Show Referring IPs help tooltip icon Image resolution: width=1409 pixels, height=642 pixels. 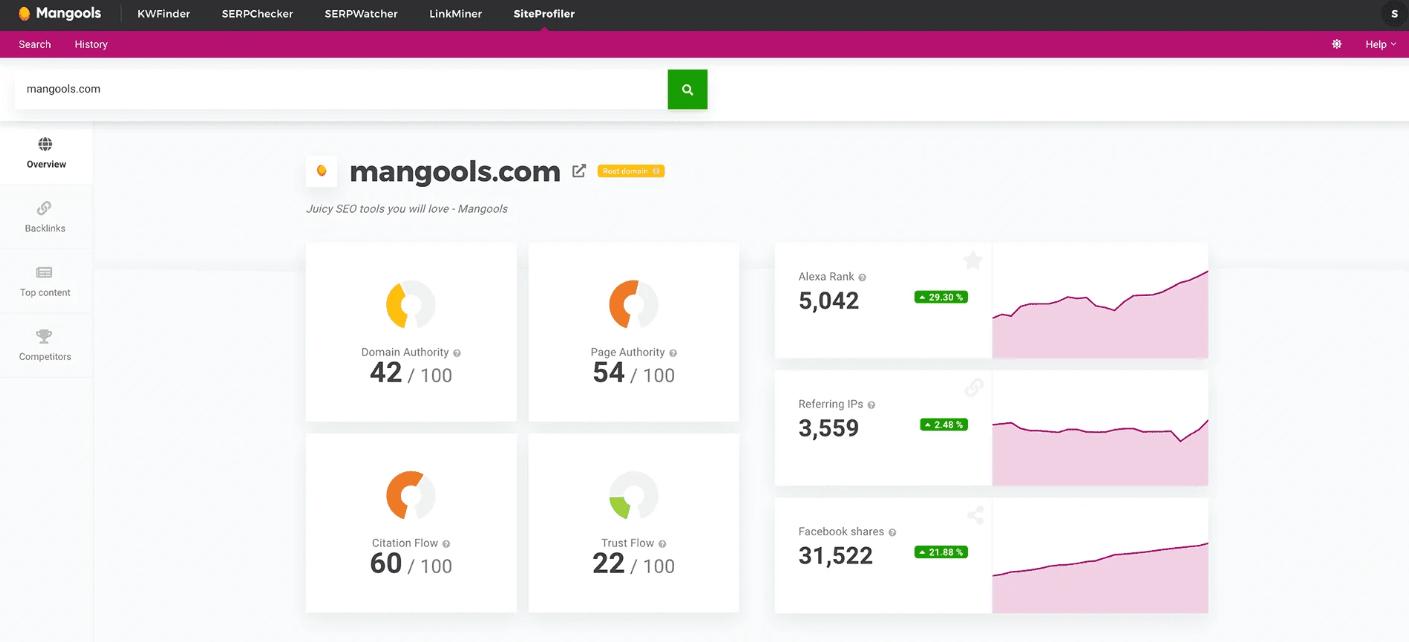[871, 405]
